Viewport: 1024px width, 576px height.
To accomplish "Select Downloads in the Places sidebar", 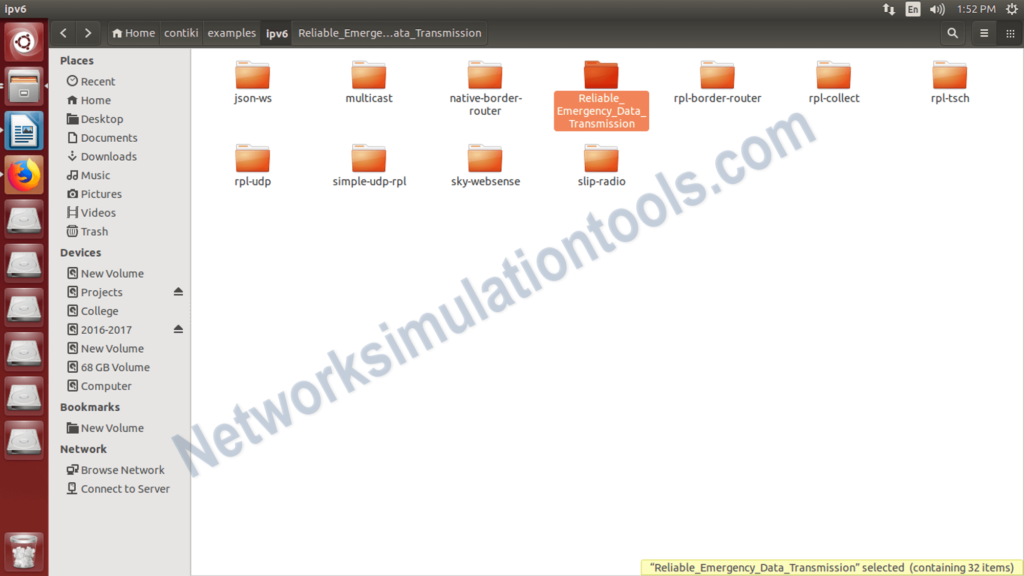I will pyautogui.click(x=103, y=156).
